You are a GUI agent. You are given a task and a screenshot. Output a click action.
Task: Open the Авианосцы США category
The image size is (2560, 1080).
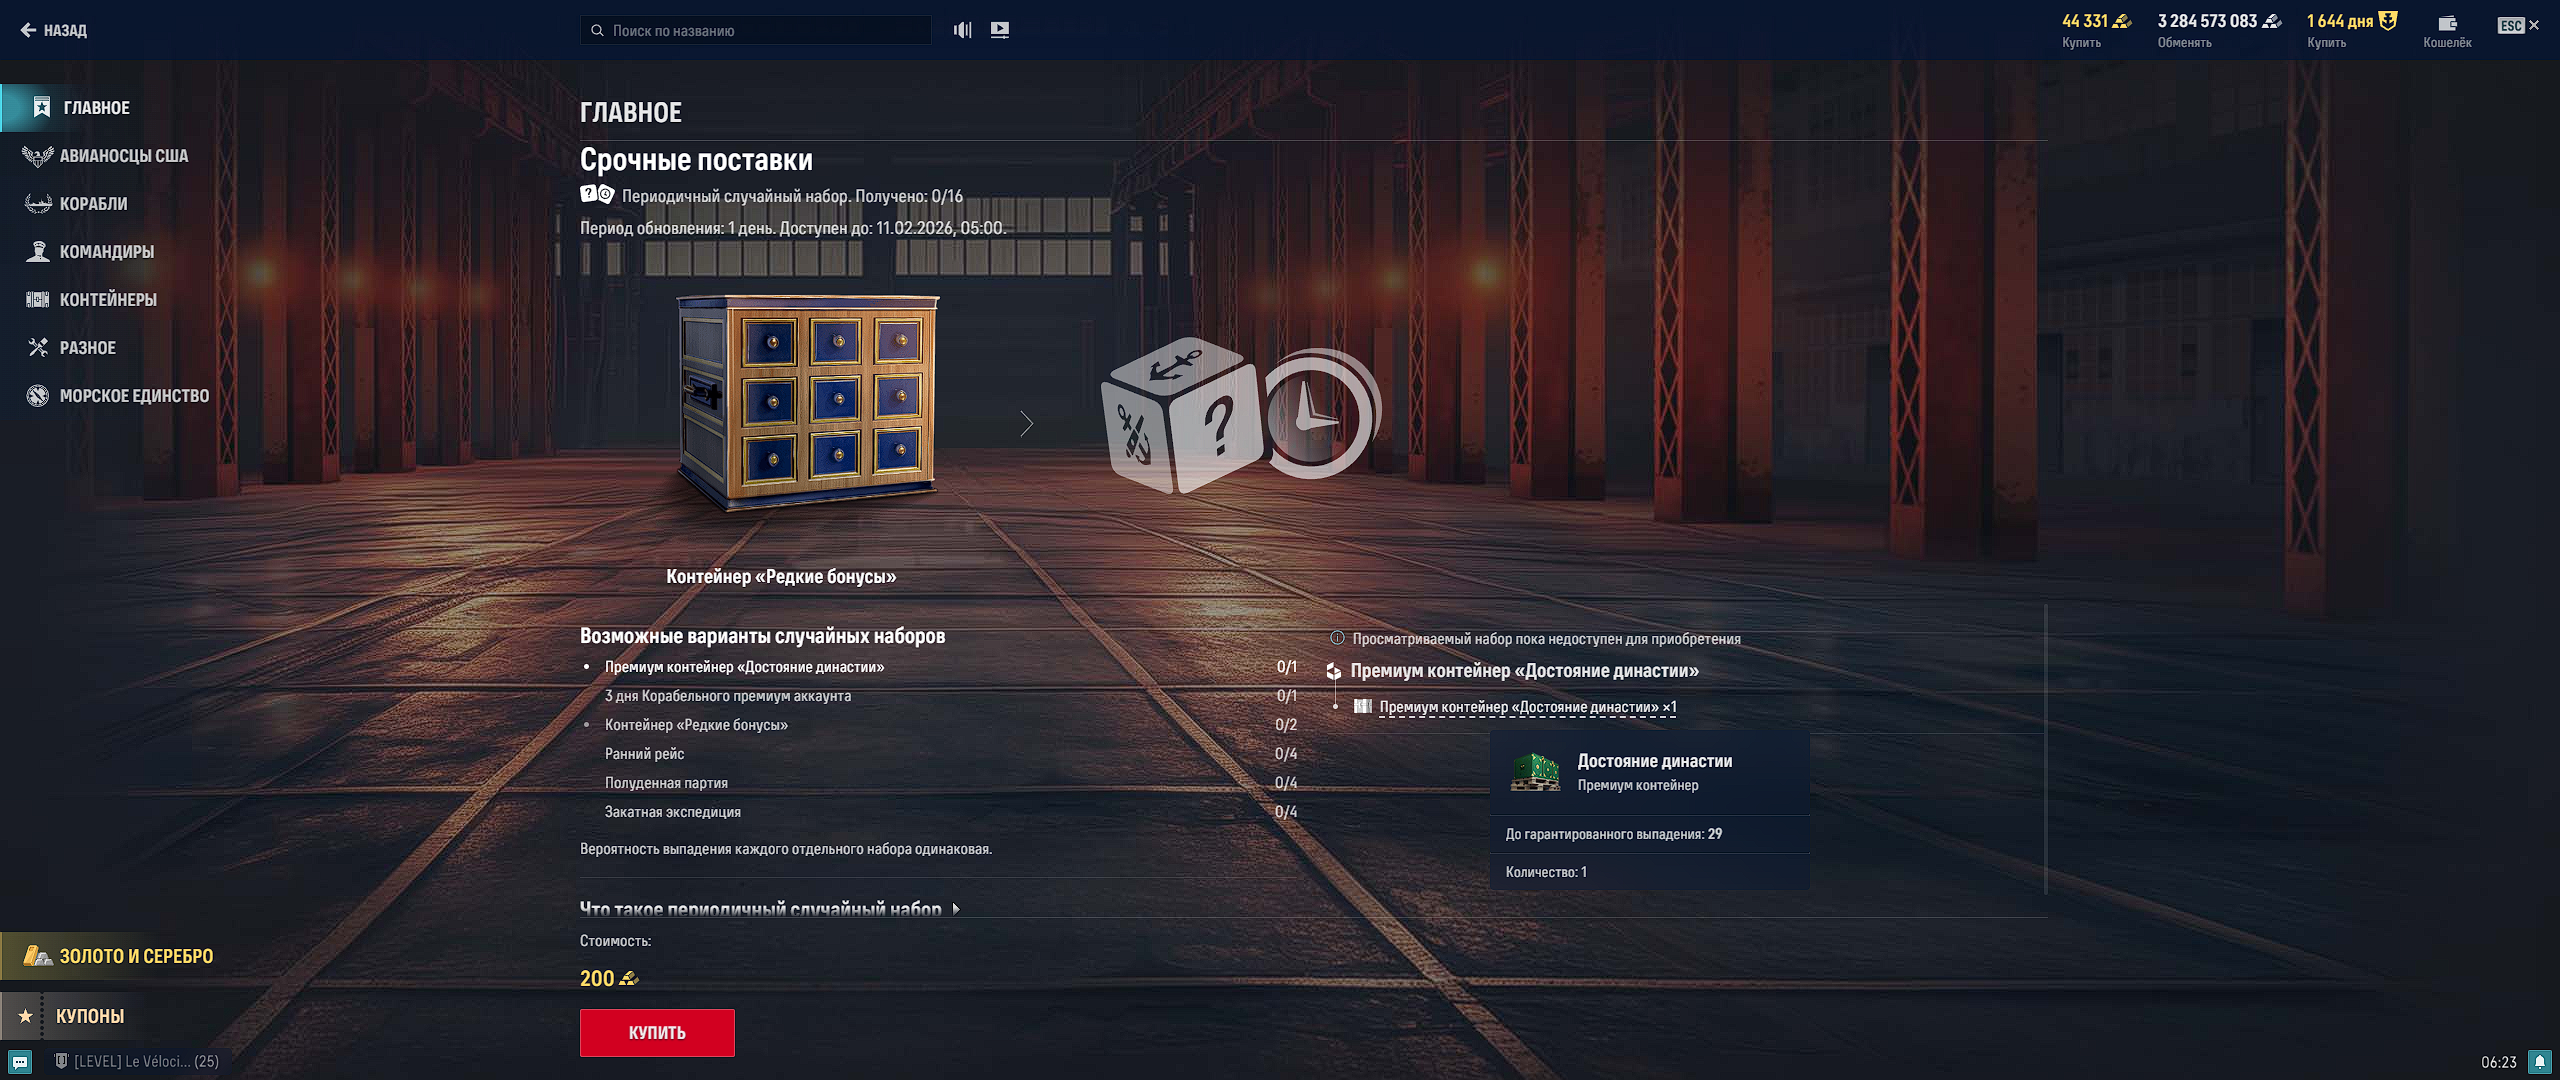122,156
